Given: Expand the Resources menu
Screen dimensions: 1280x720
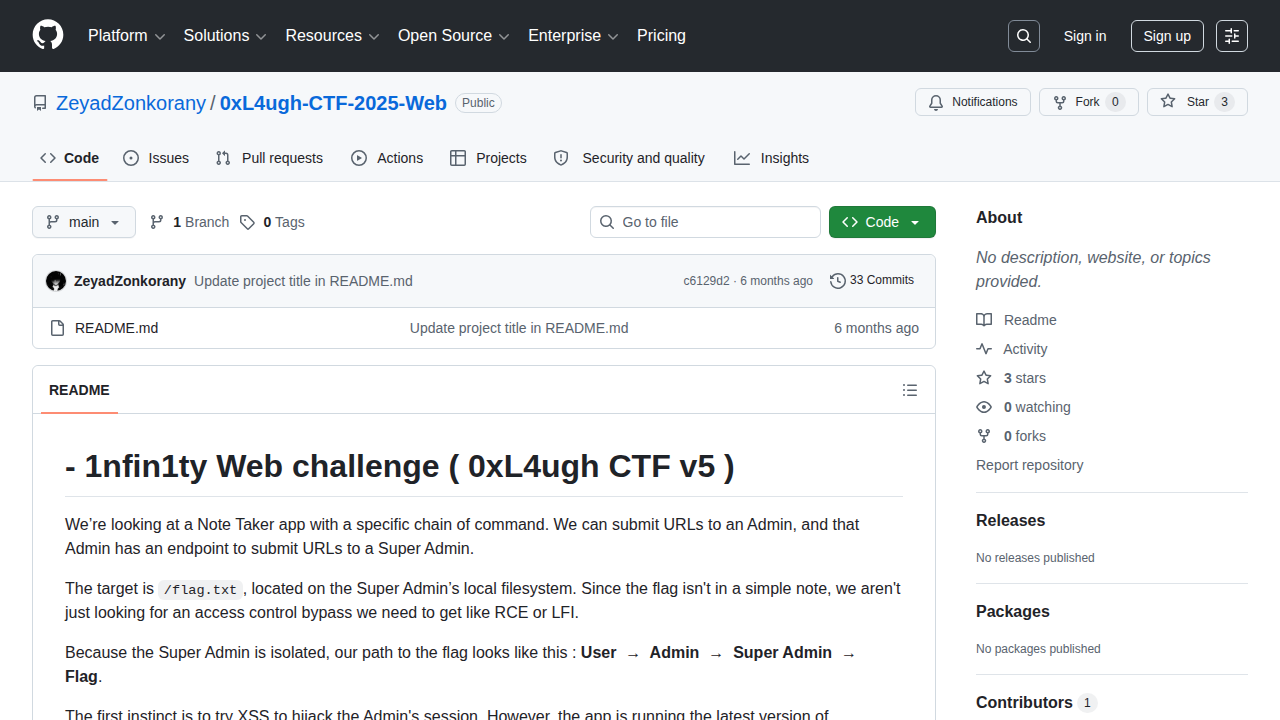Looking at the screenshot, I should 332,36.
